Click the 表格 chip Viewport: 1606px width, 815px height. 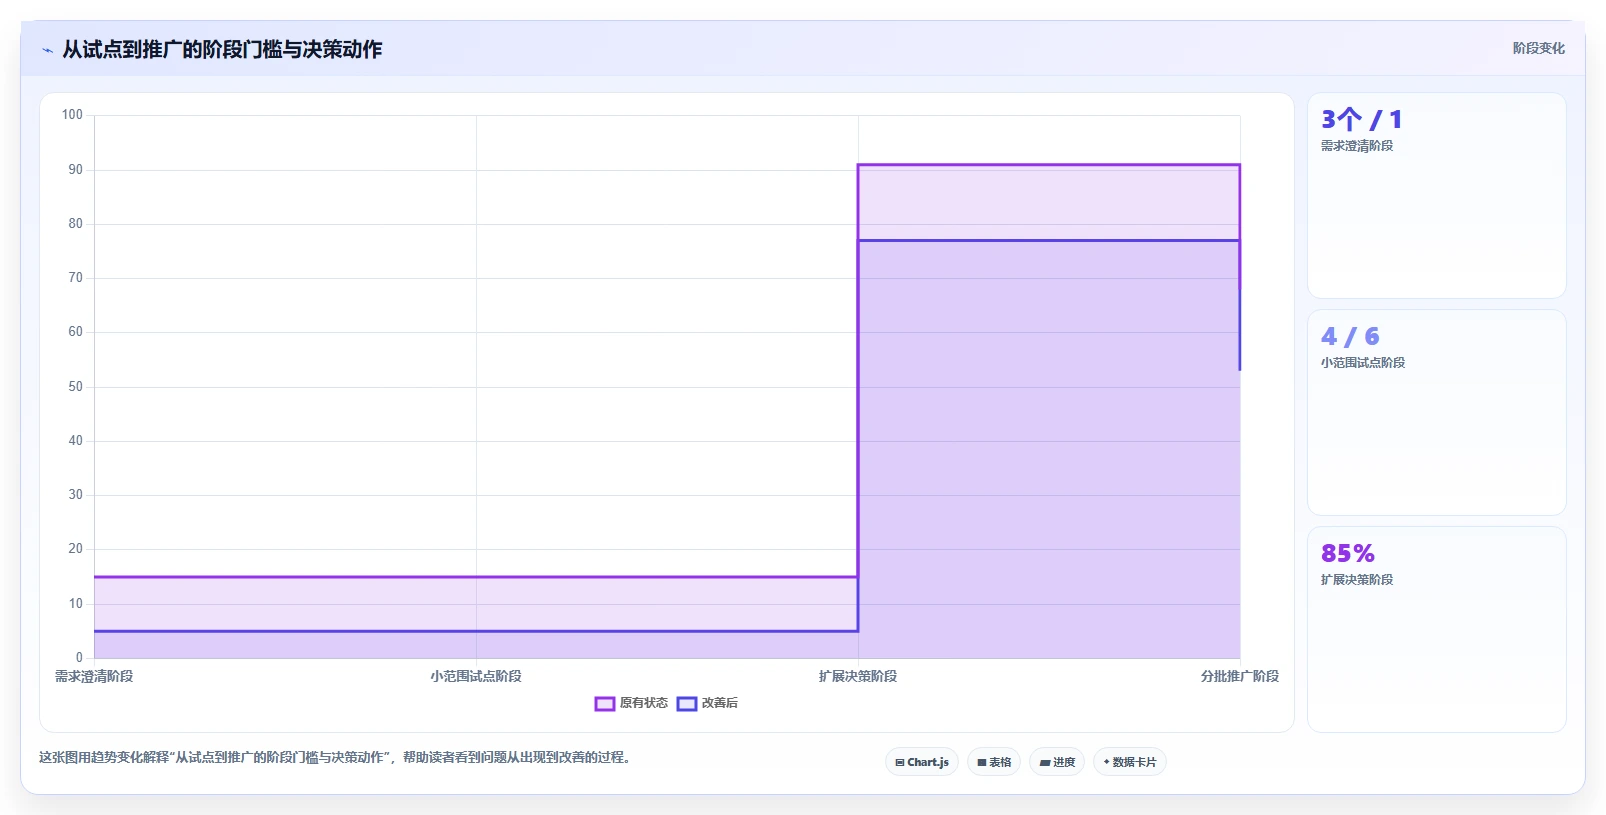[994, 762]
